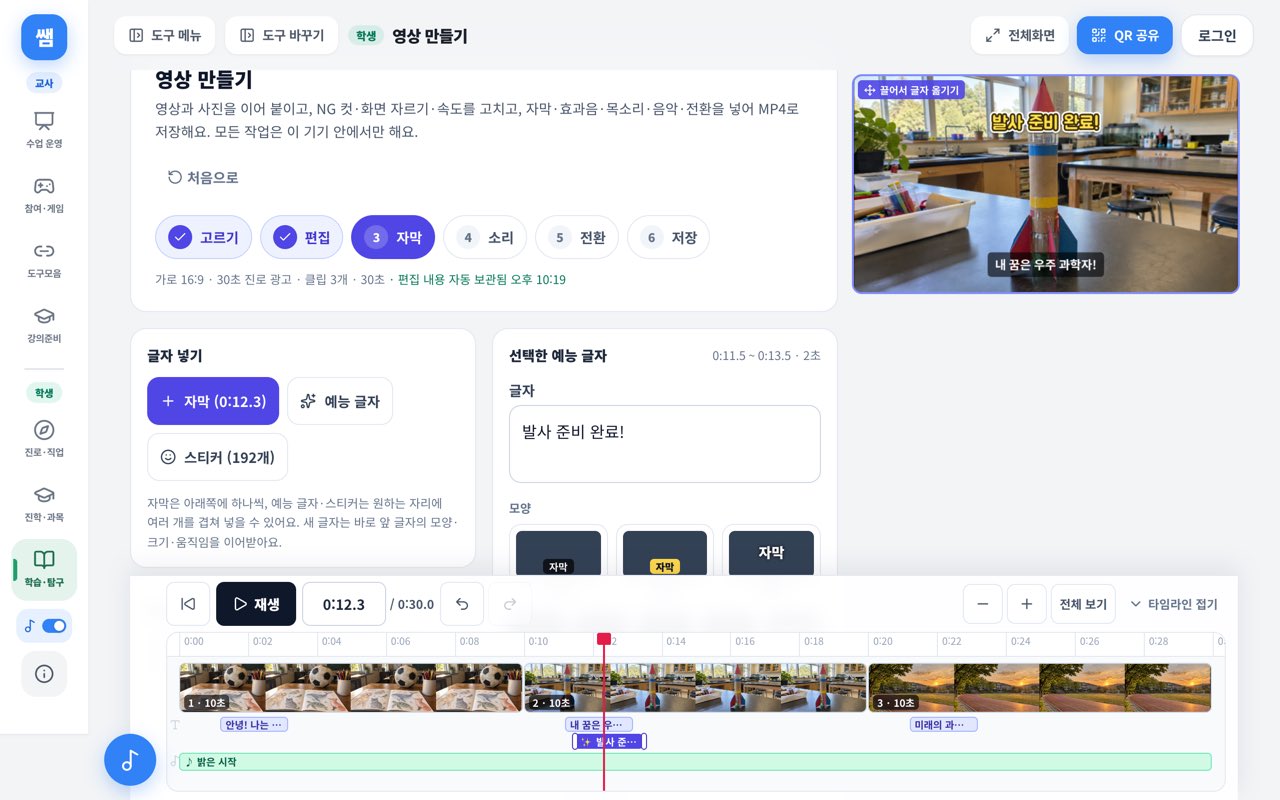Image resolution: width=1280 pixels, height=800 pixels.
Task: Edit the 글자 text field
Action: click(665, 444)
